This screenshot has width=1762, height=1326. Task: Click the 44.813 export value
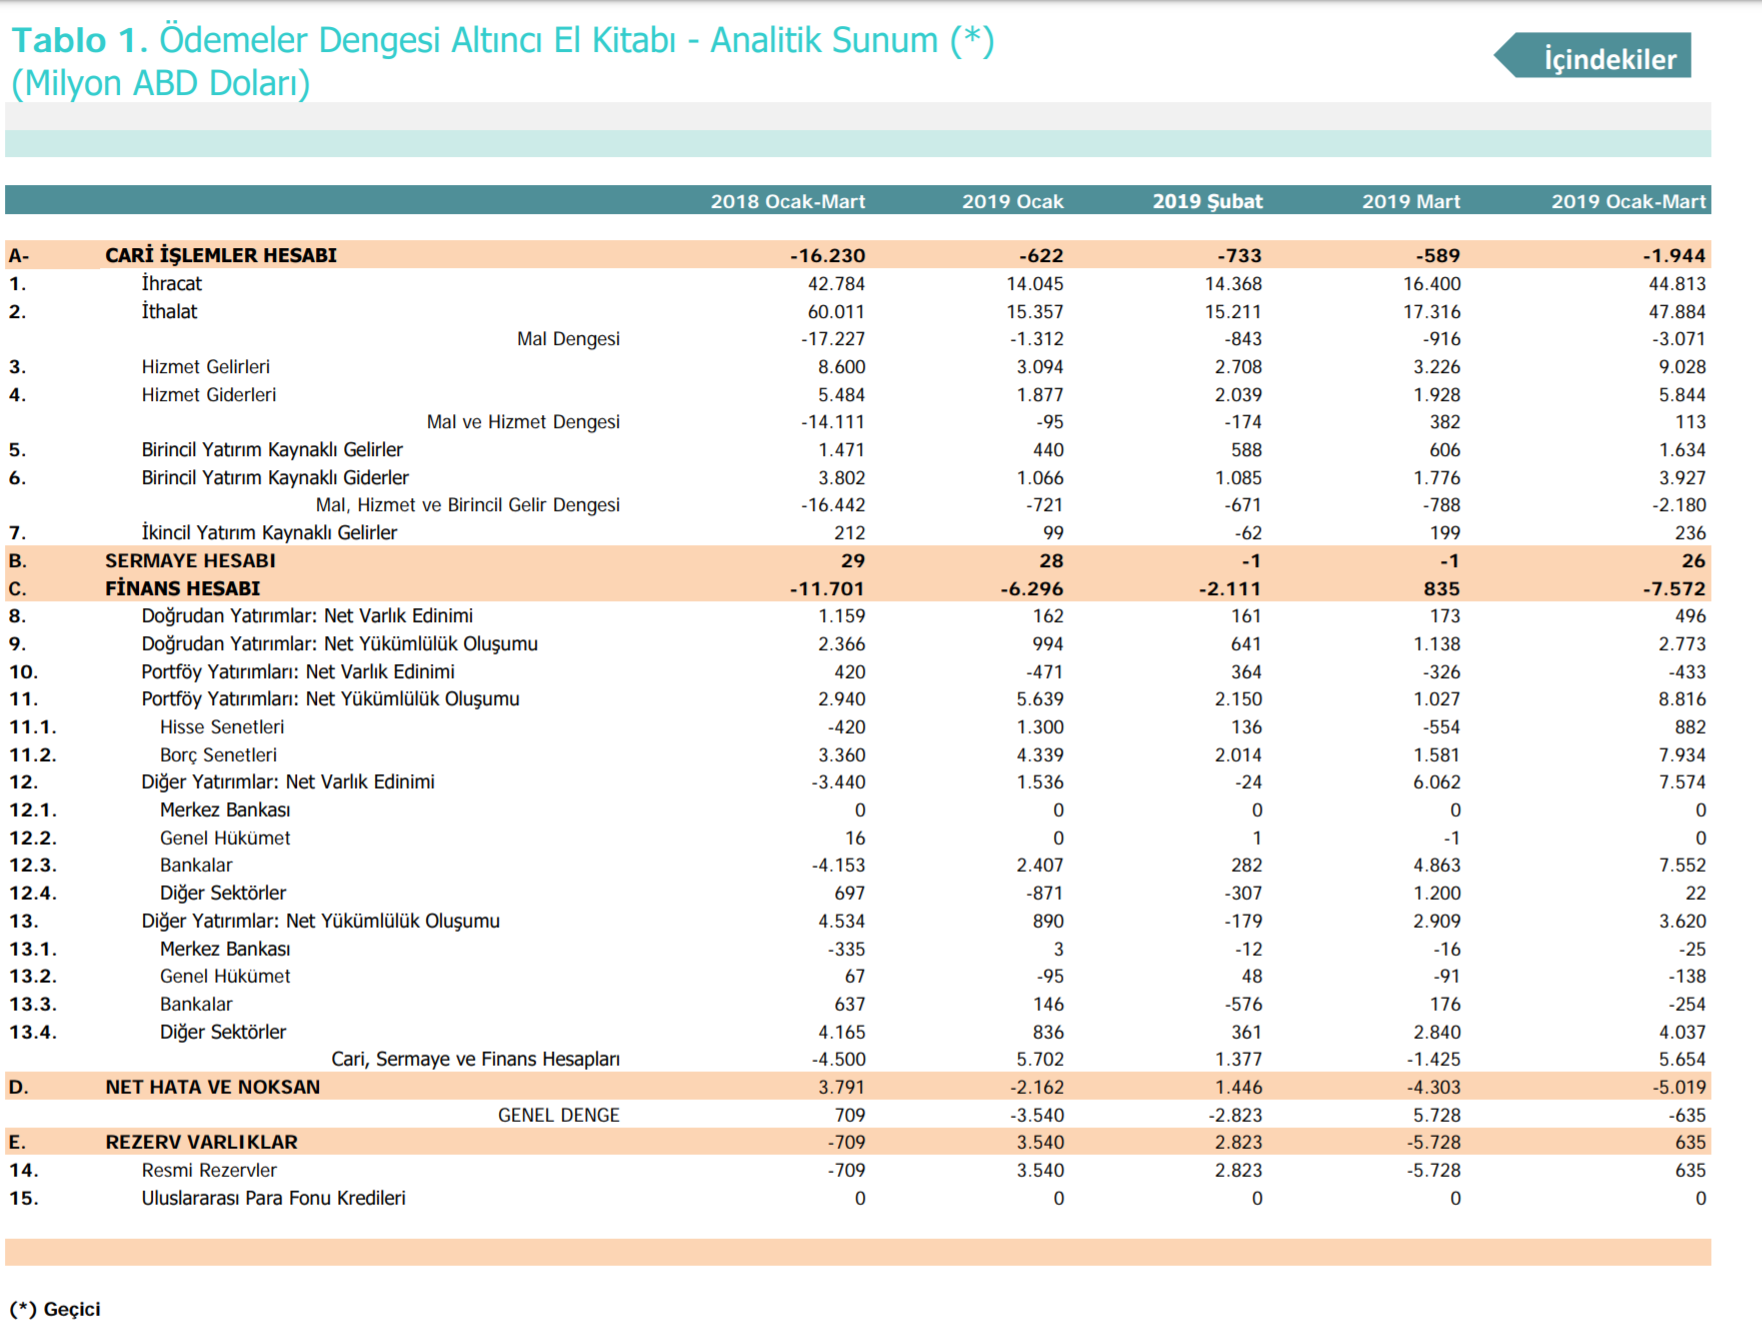(1677, 284)
